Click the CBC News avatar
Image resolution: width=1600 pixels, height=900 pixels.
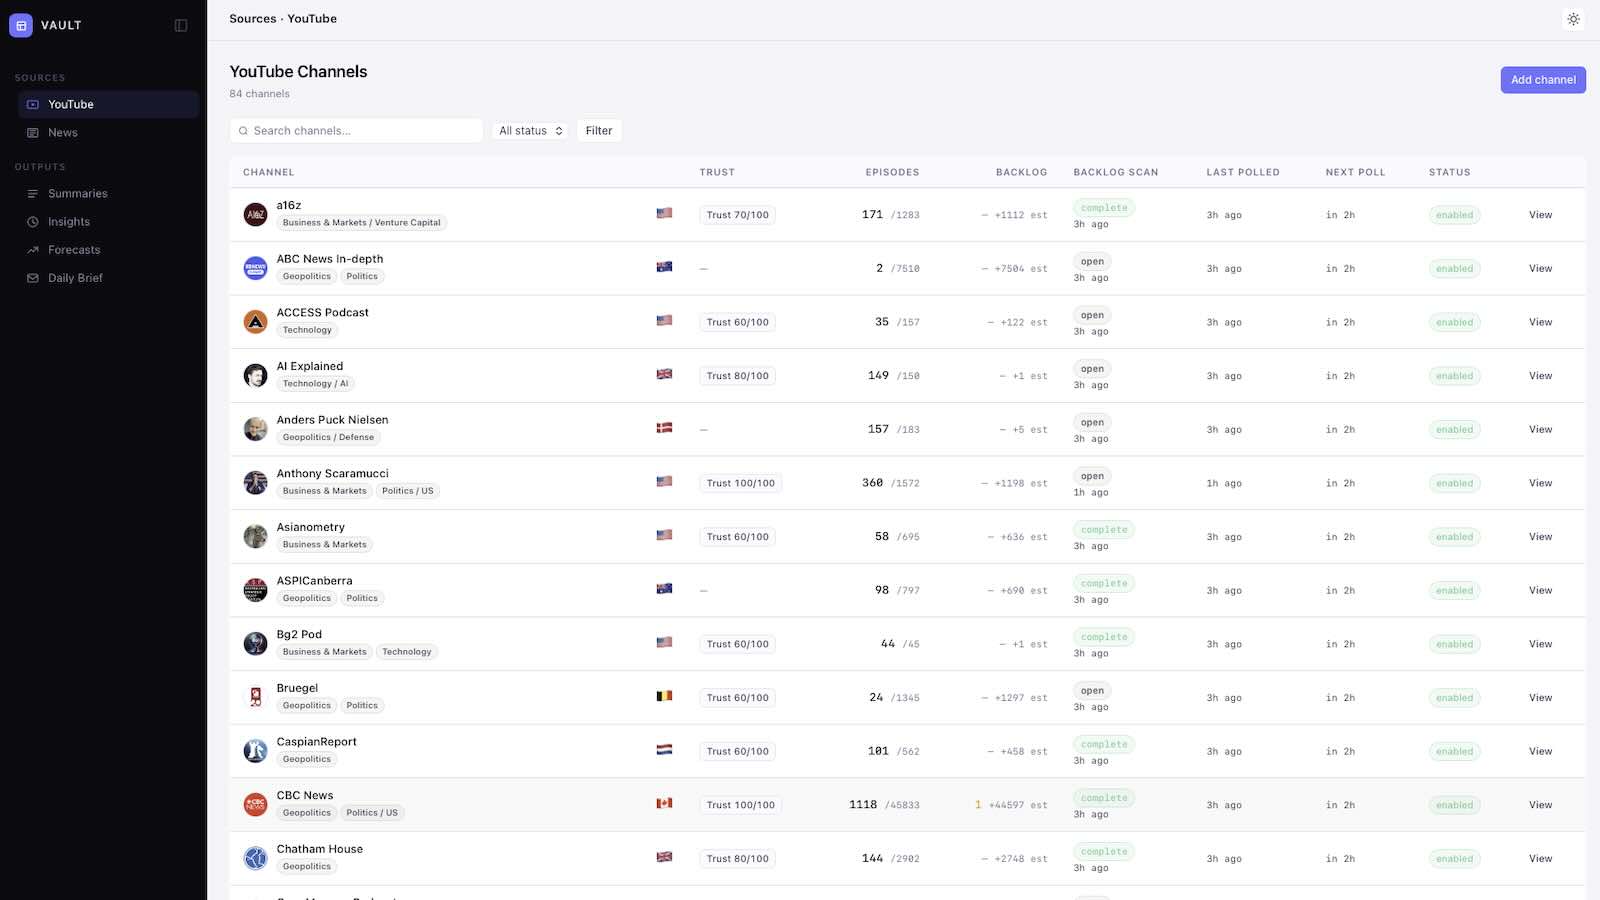[x=256, y=805]
